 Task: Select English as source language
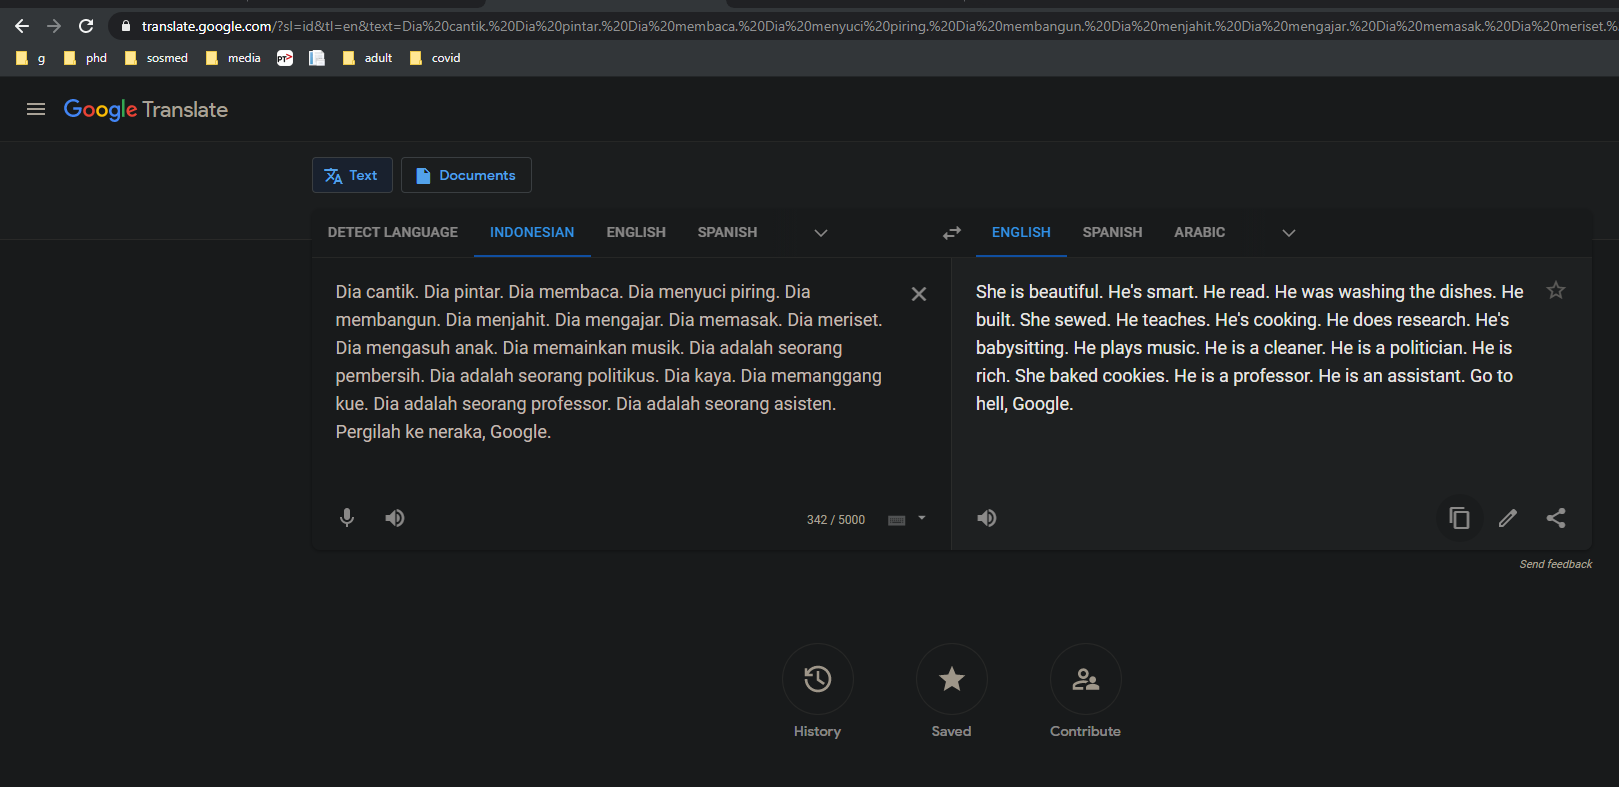coord(636,232)
